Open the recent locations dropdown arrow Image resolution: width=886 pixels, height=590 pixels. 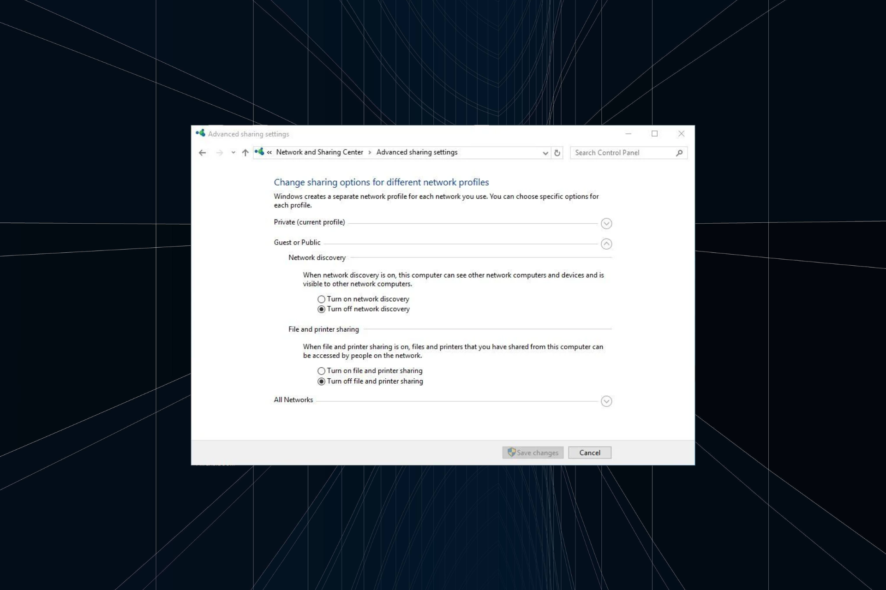[x=233, y=153]
